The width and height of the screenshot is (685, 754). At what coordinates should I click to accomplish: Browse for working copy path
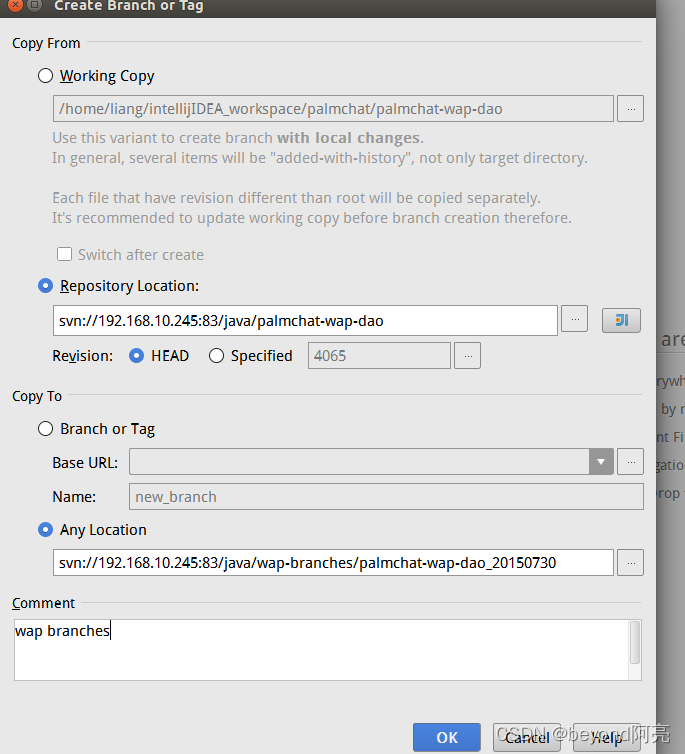(631, 109)
